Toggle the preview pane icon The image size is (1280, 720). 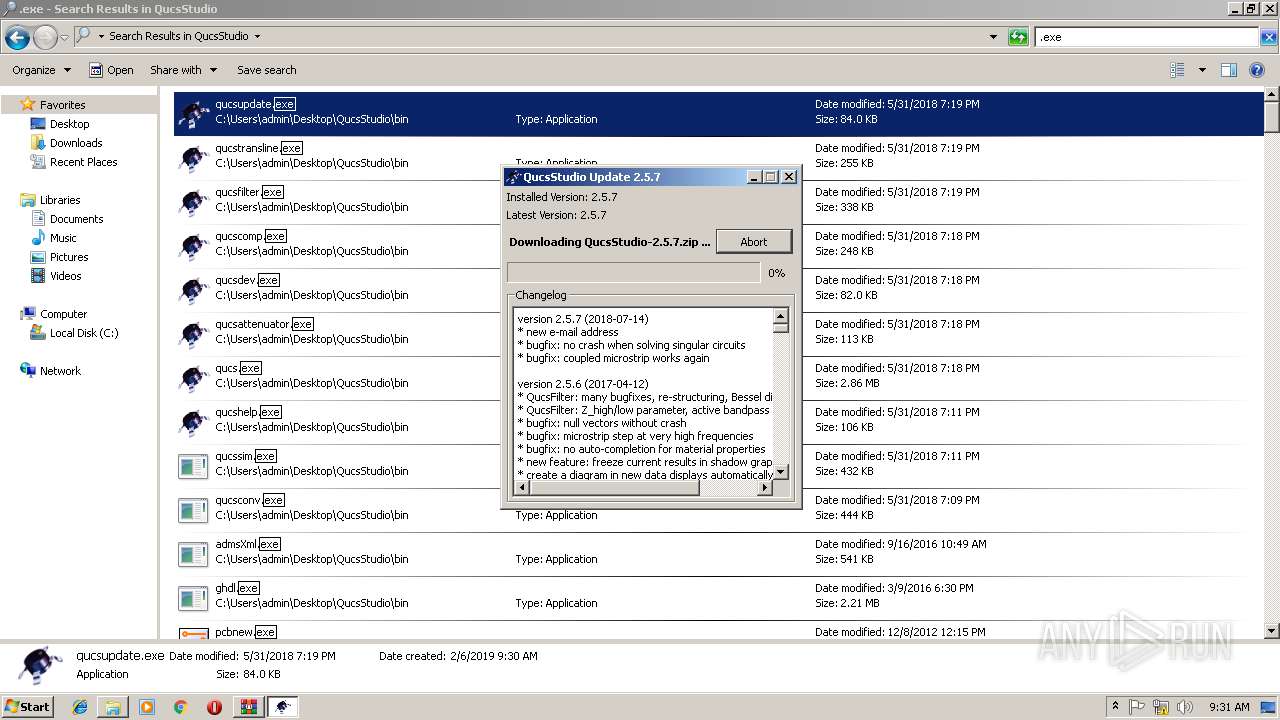coord(1229,70)
